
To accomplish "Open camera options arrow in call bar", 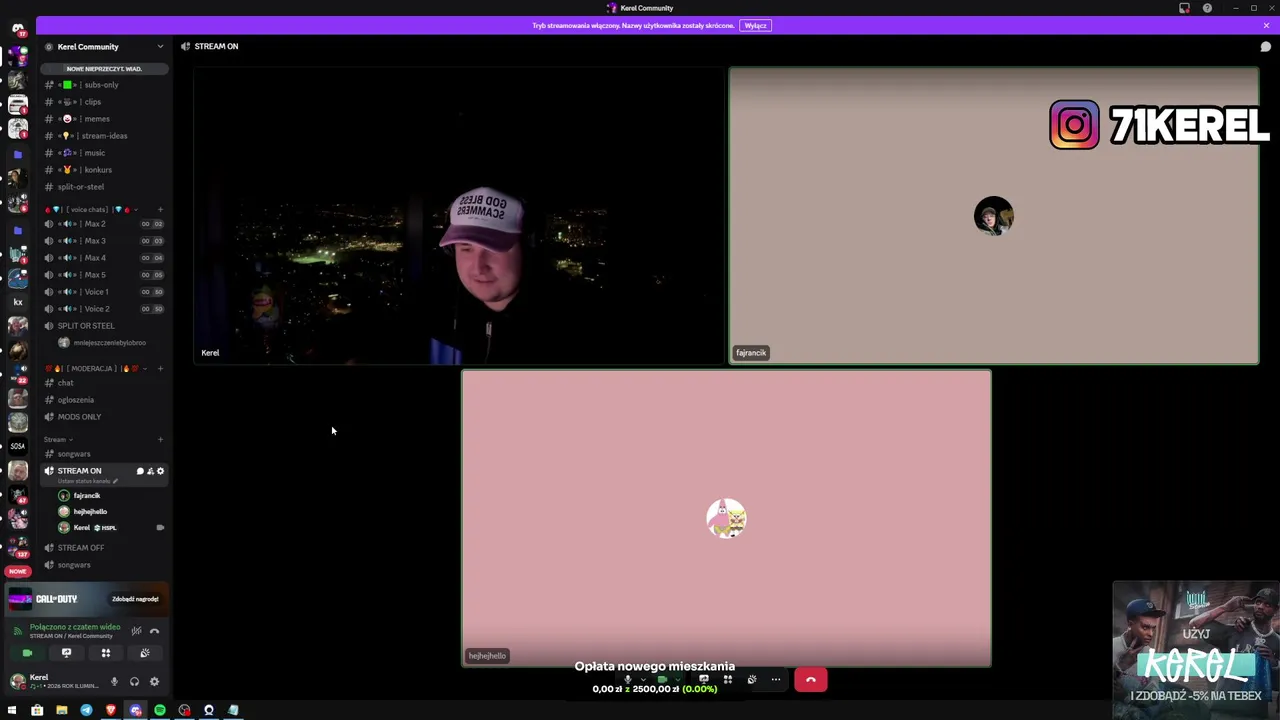I will click(x=676, y=680).
